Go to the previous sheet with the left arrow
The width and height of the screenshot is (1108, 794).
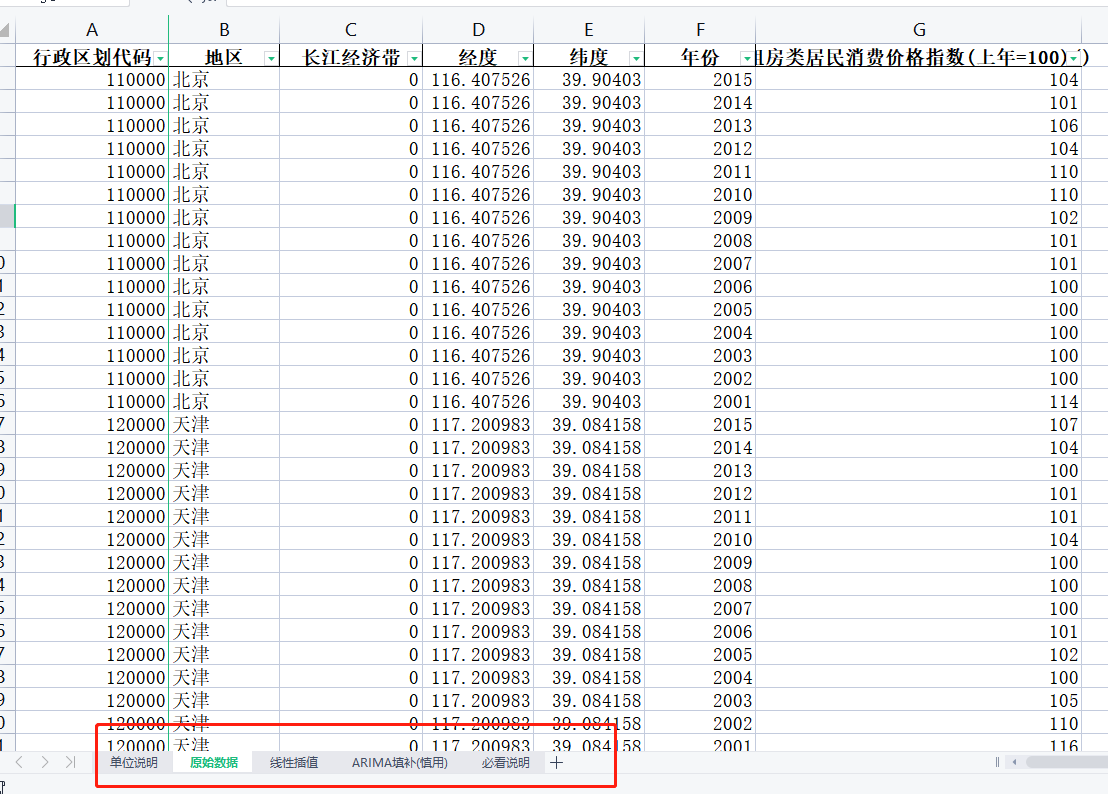[20, 762]
